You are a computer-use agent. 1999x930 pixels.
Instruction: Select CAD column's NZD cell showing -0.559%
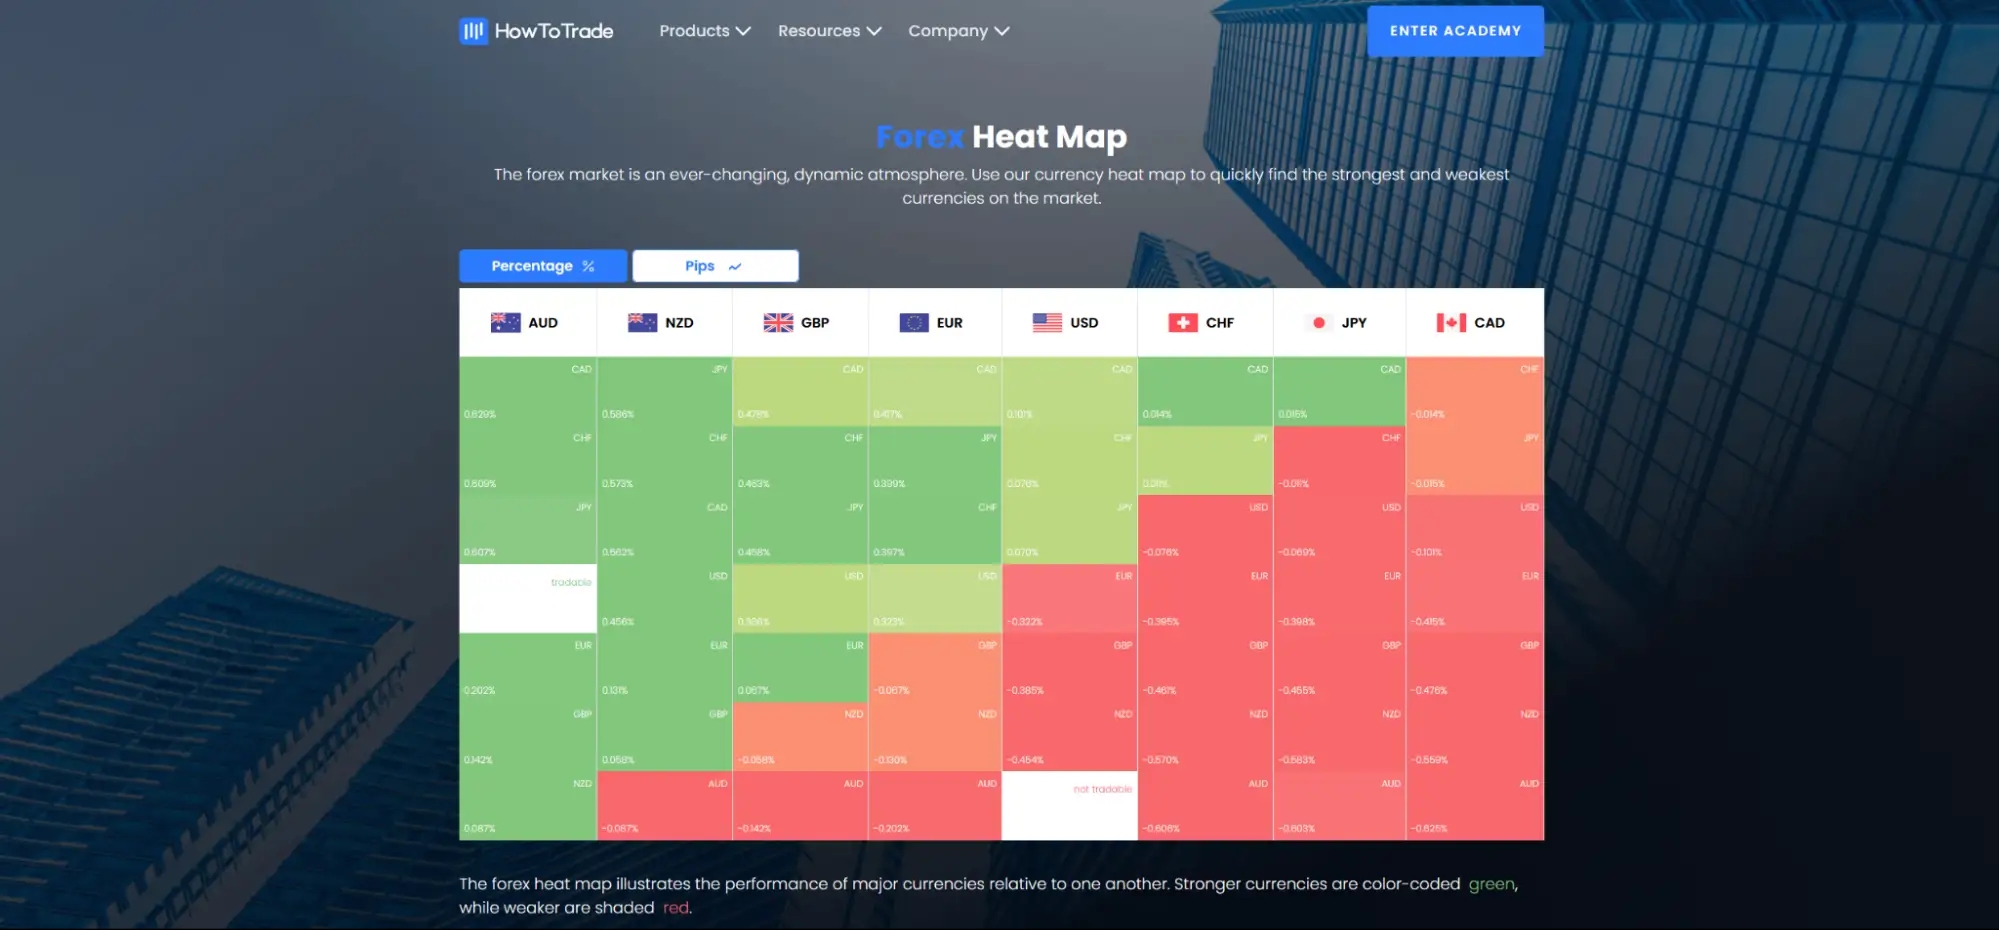point(1475,736)
